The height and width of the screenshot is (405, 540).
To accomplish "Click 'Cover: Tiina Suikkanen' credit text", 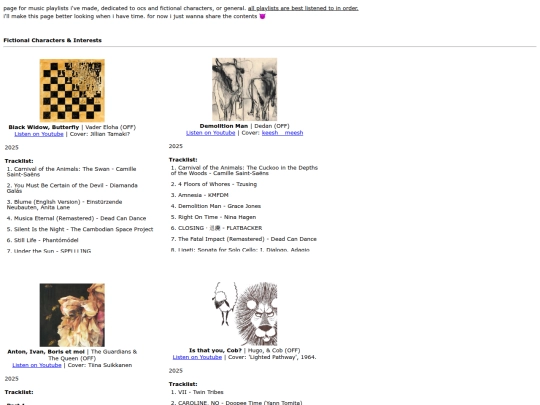I will [x=100, y=365].
